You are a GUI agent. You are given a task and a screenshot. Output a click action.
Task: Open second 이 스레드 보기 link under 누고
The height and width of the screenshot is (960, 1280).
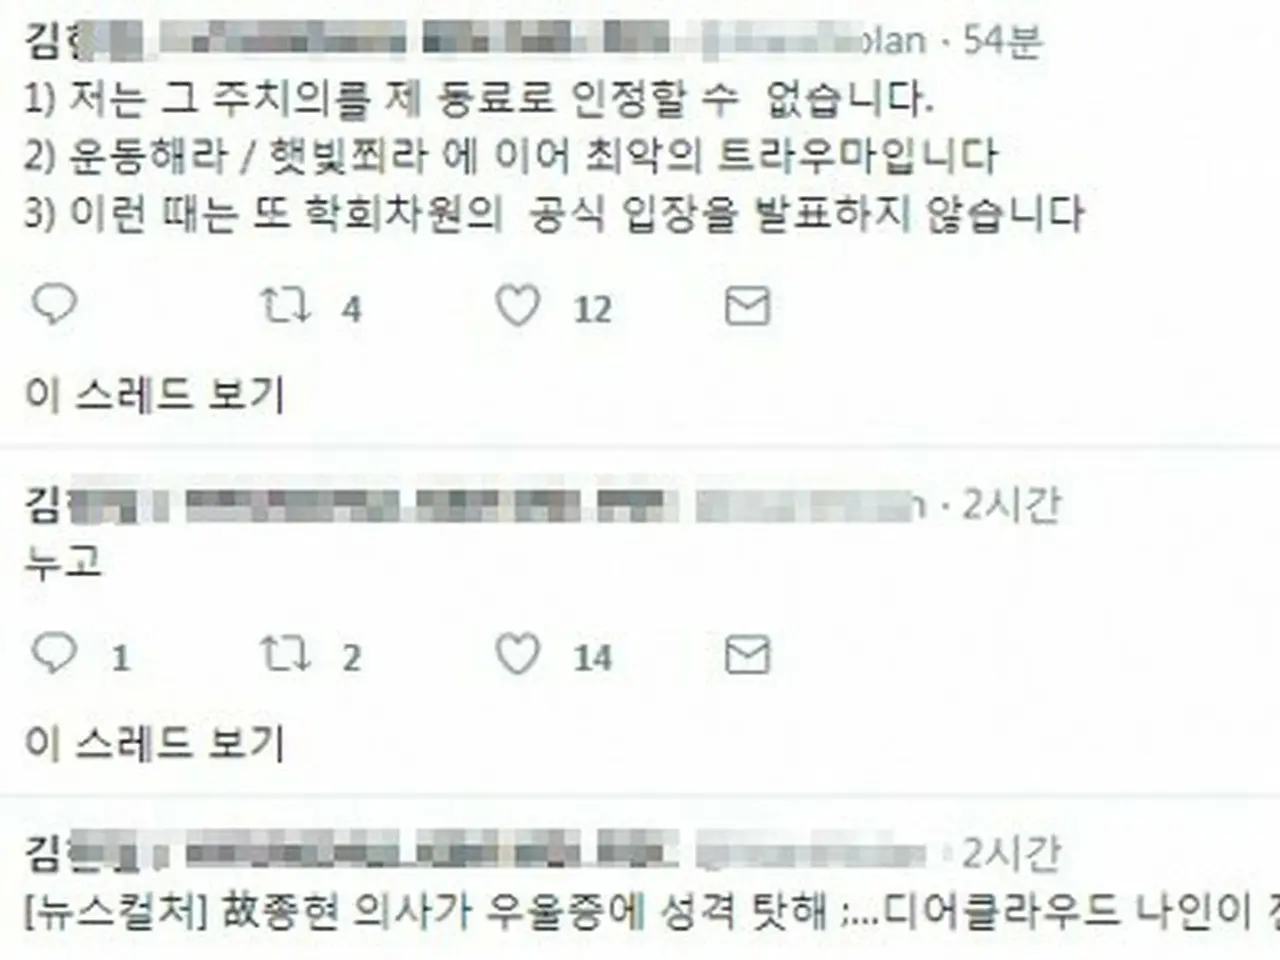click(x=155, y=743)
